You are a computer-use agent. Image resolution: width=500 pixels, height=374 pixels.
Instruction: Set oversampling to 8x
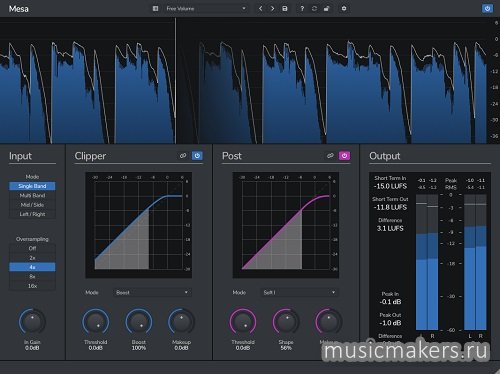[x=32, y=276]
